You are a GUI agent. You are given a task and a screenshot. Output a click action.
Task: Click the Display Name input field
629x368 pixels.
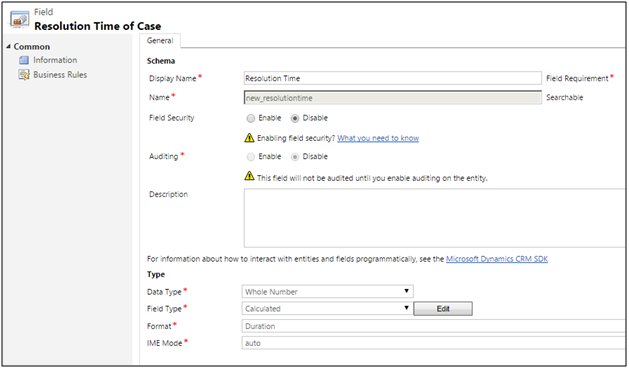click(392, 78)
